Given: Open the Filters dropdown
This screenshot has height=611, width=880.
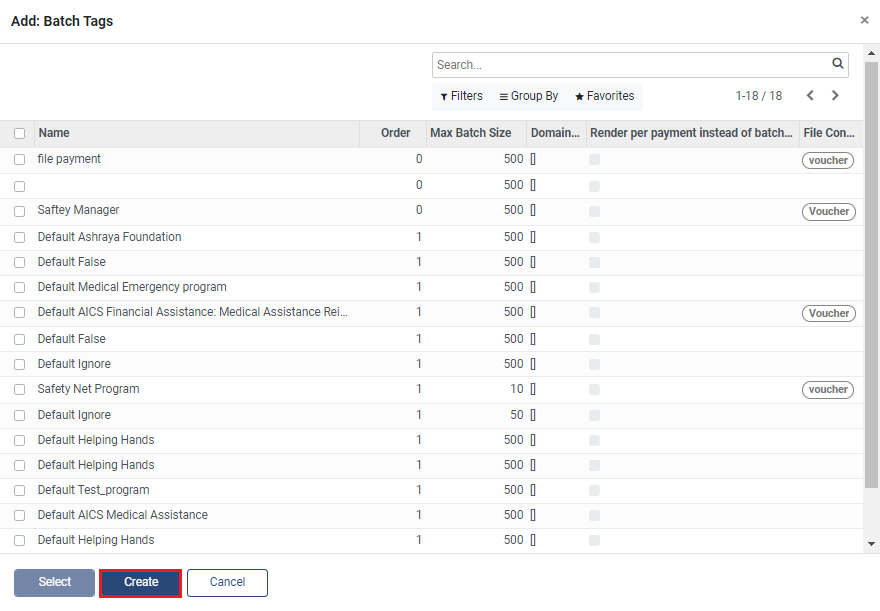Looking at the screenshot, I should 461,96.
